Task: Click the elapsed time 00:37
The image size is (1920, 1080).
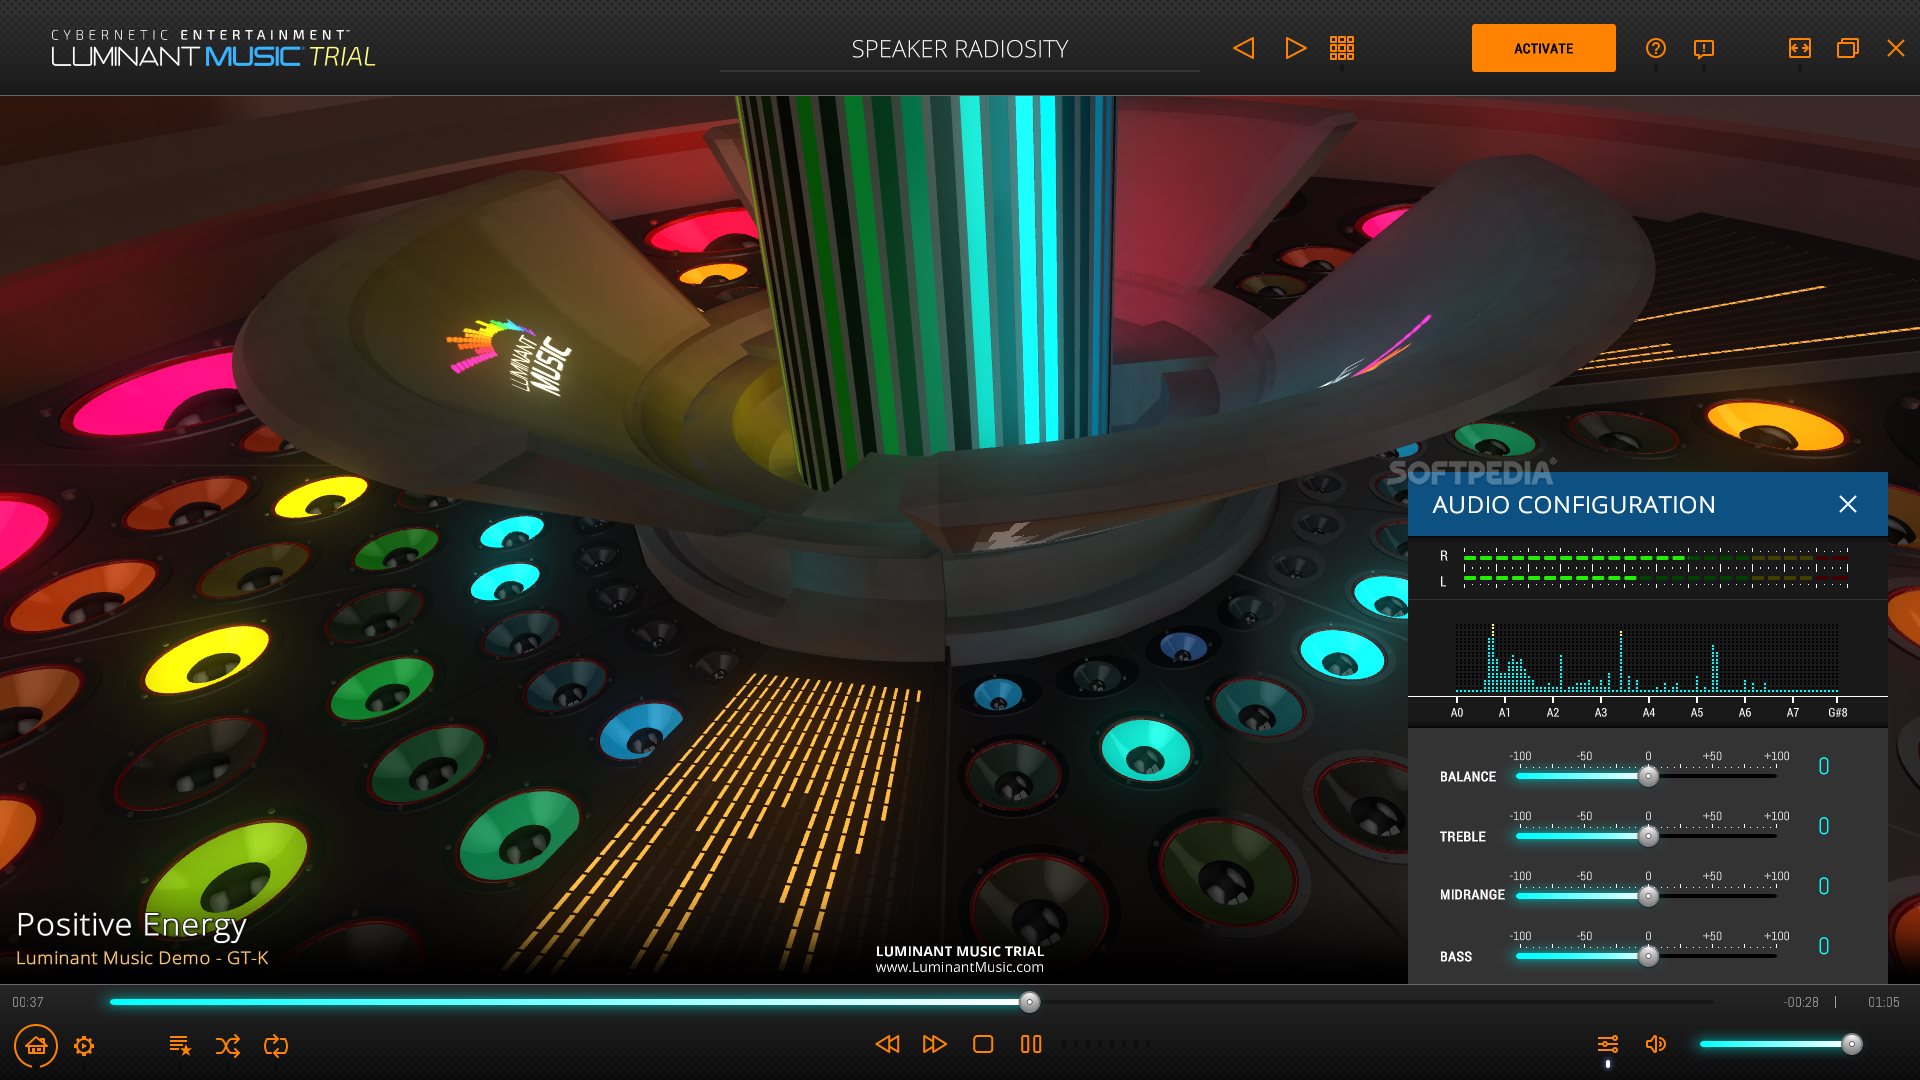Action: pyautogui.click(x=28, y=1002)
